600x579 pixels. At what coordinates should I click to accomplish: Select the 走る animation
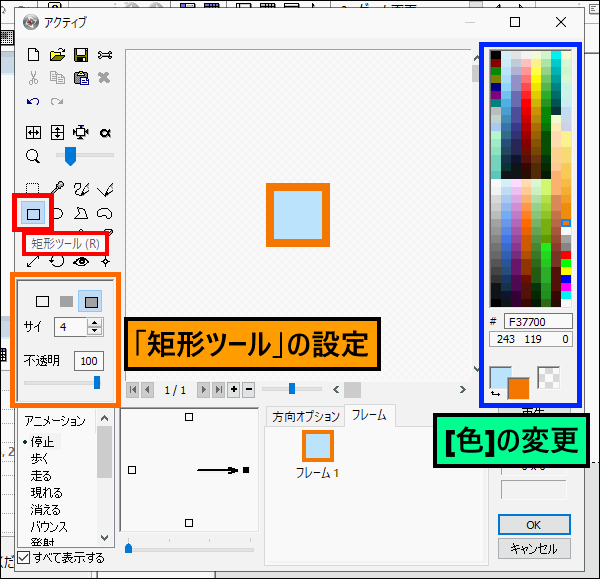point(41,476)
